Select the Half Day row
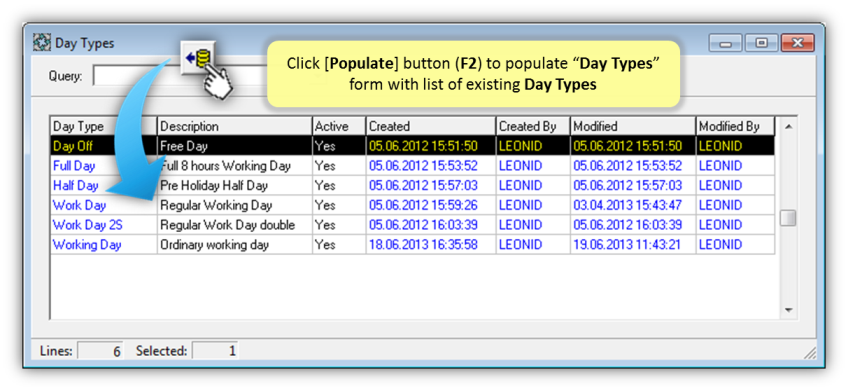 pos(413,185)
